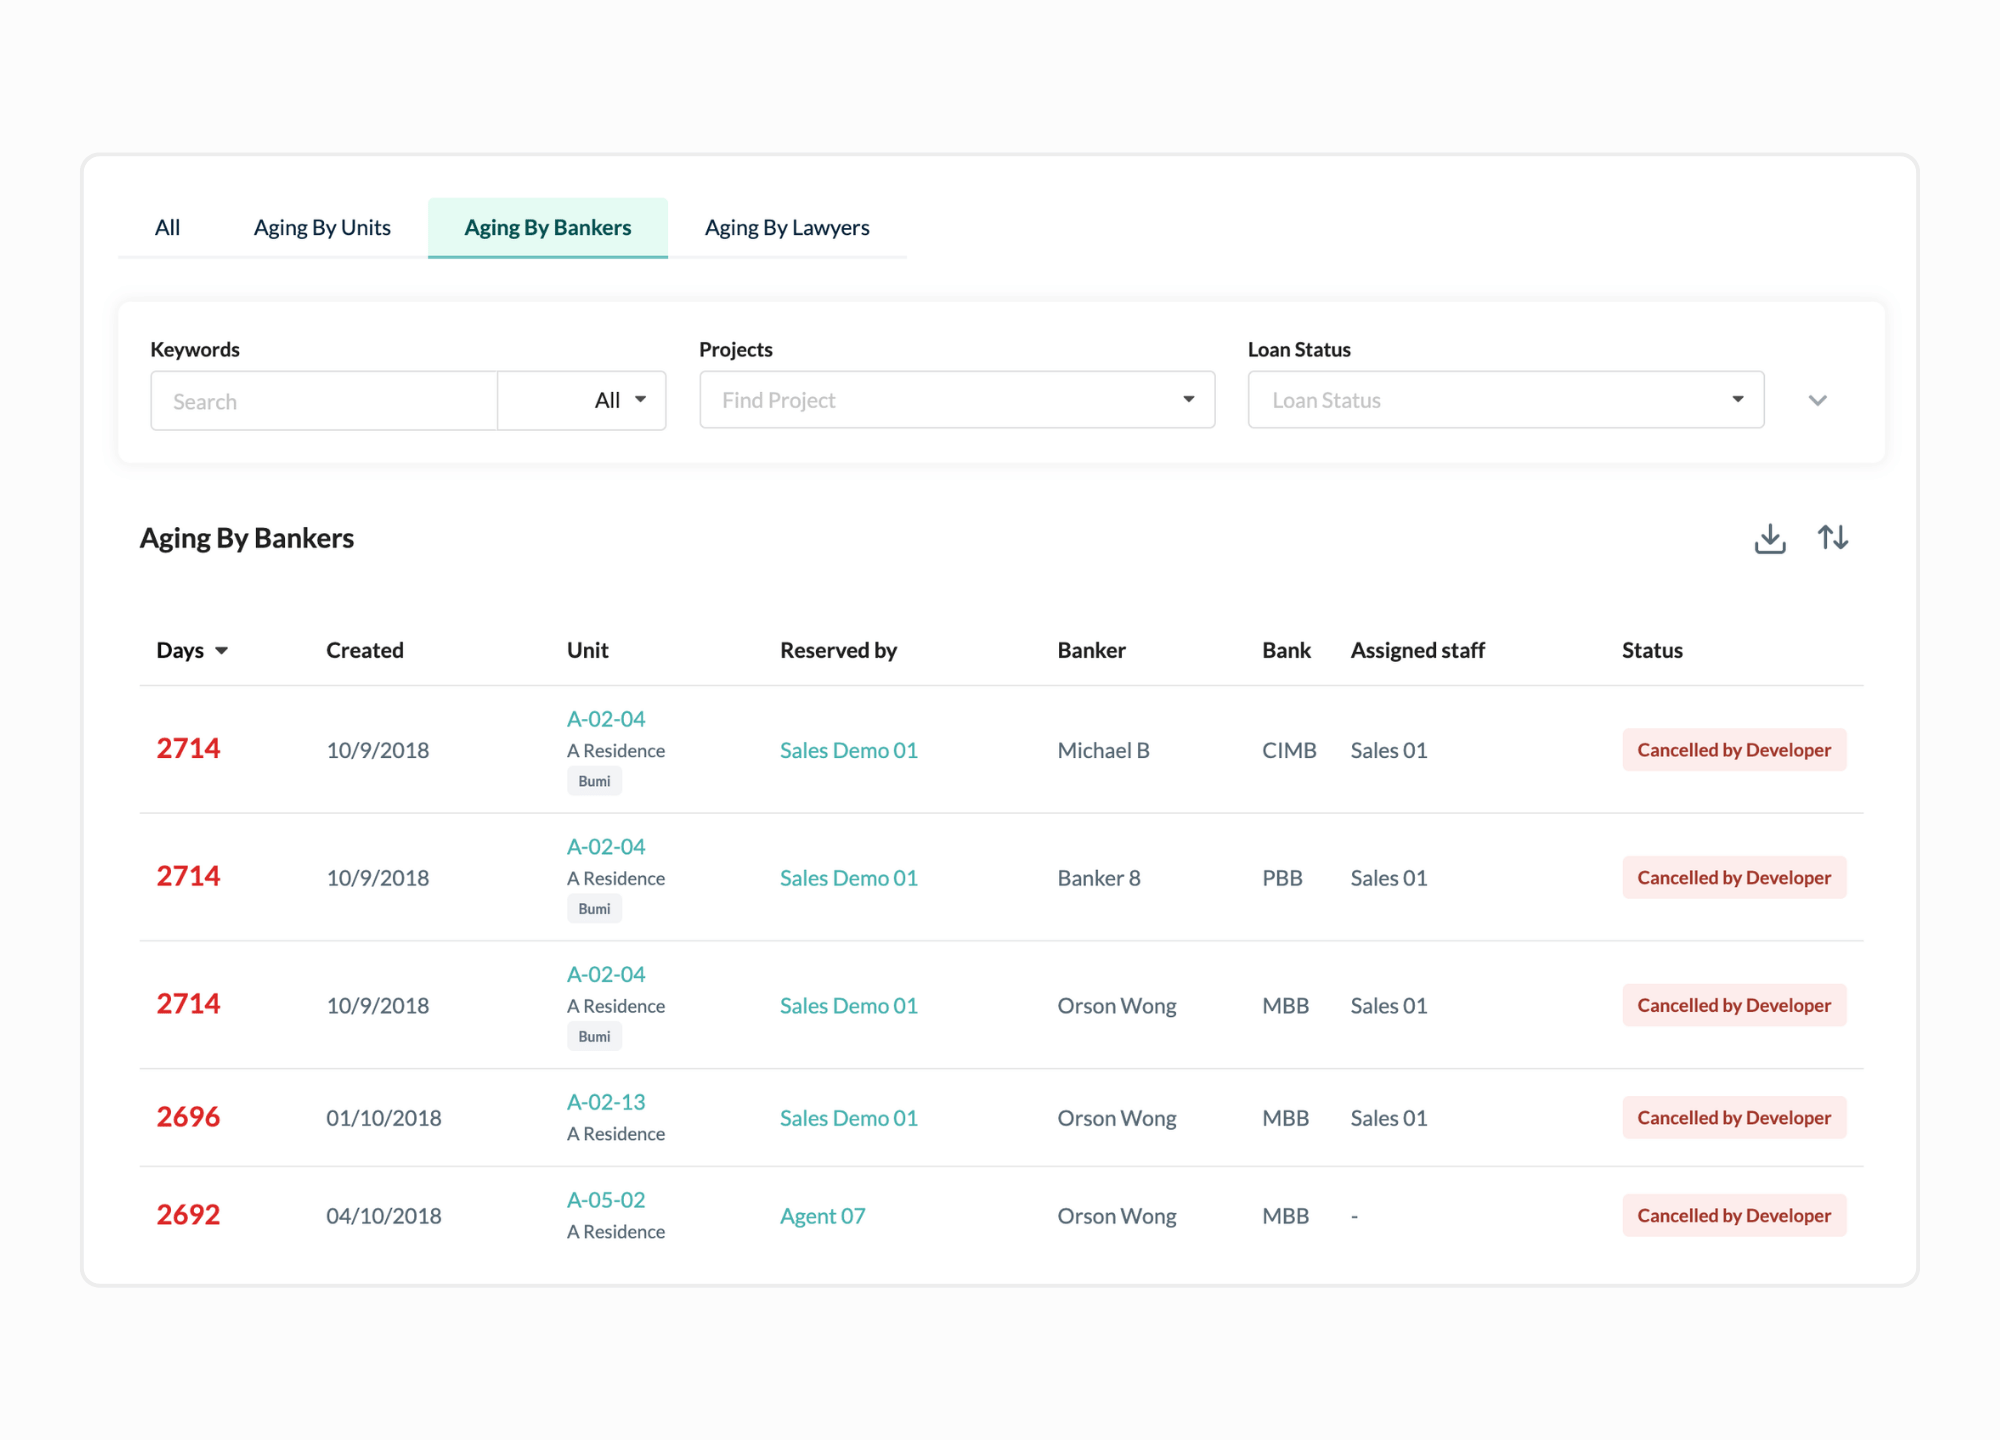Focus the Keywords search field

point(324,400)
